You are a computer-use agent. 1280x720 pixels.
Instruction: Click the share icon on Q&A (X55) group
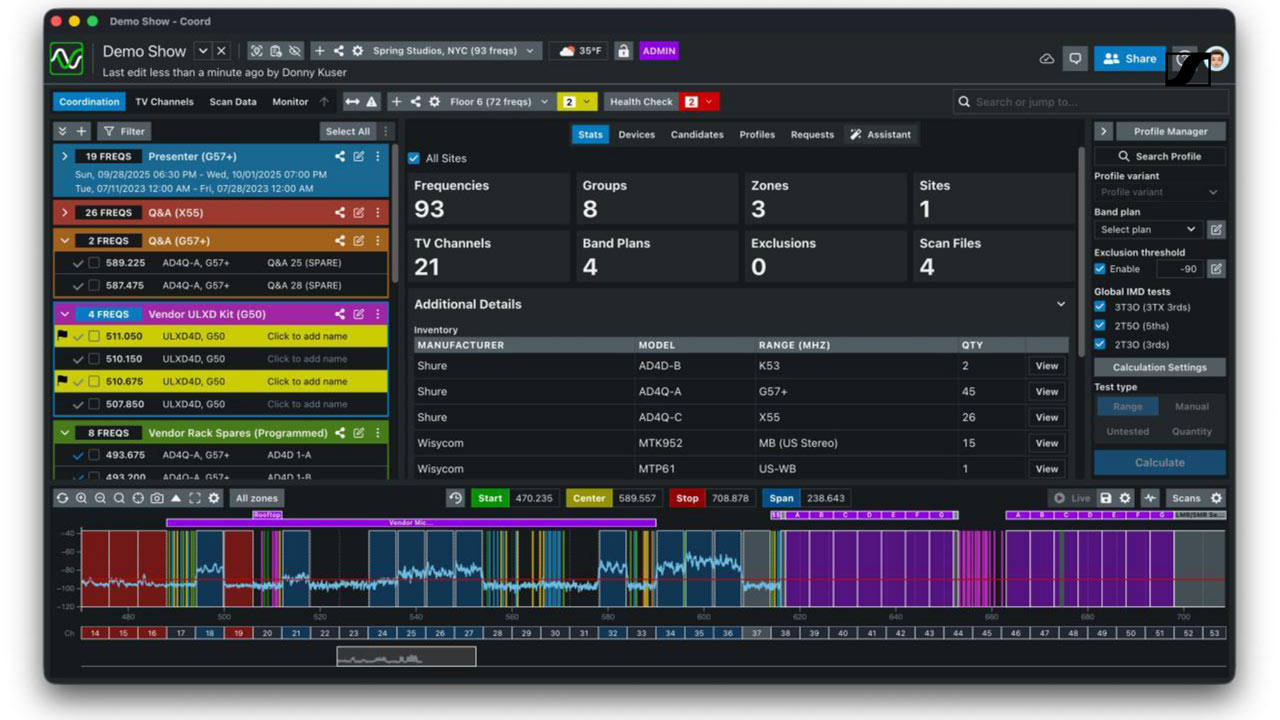point(340,213)
